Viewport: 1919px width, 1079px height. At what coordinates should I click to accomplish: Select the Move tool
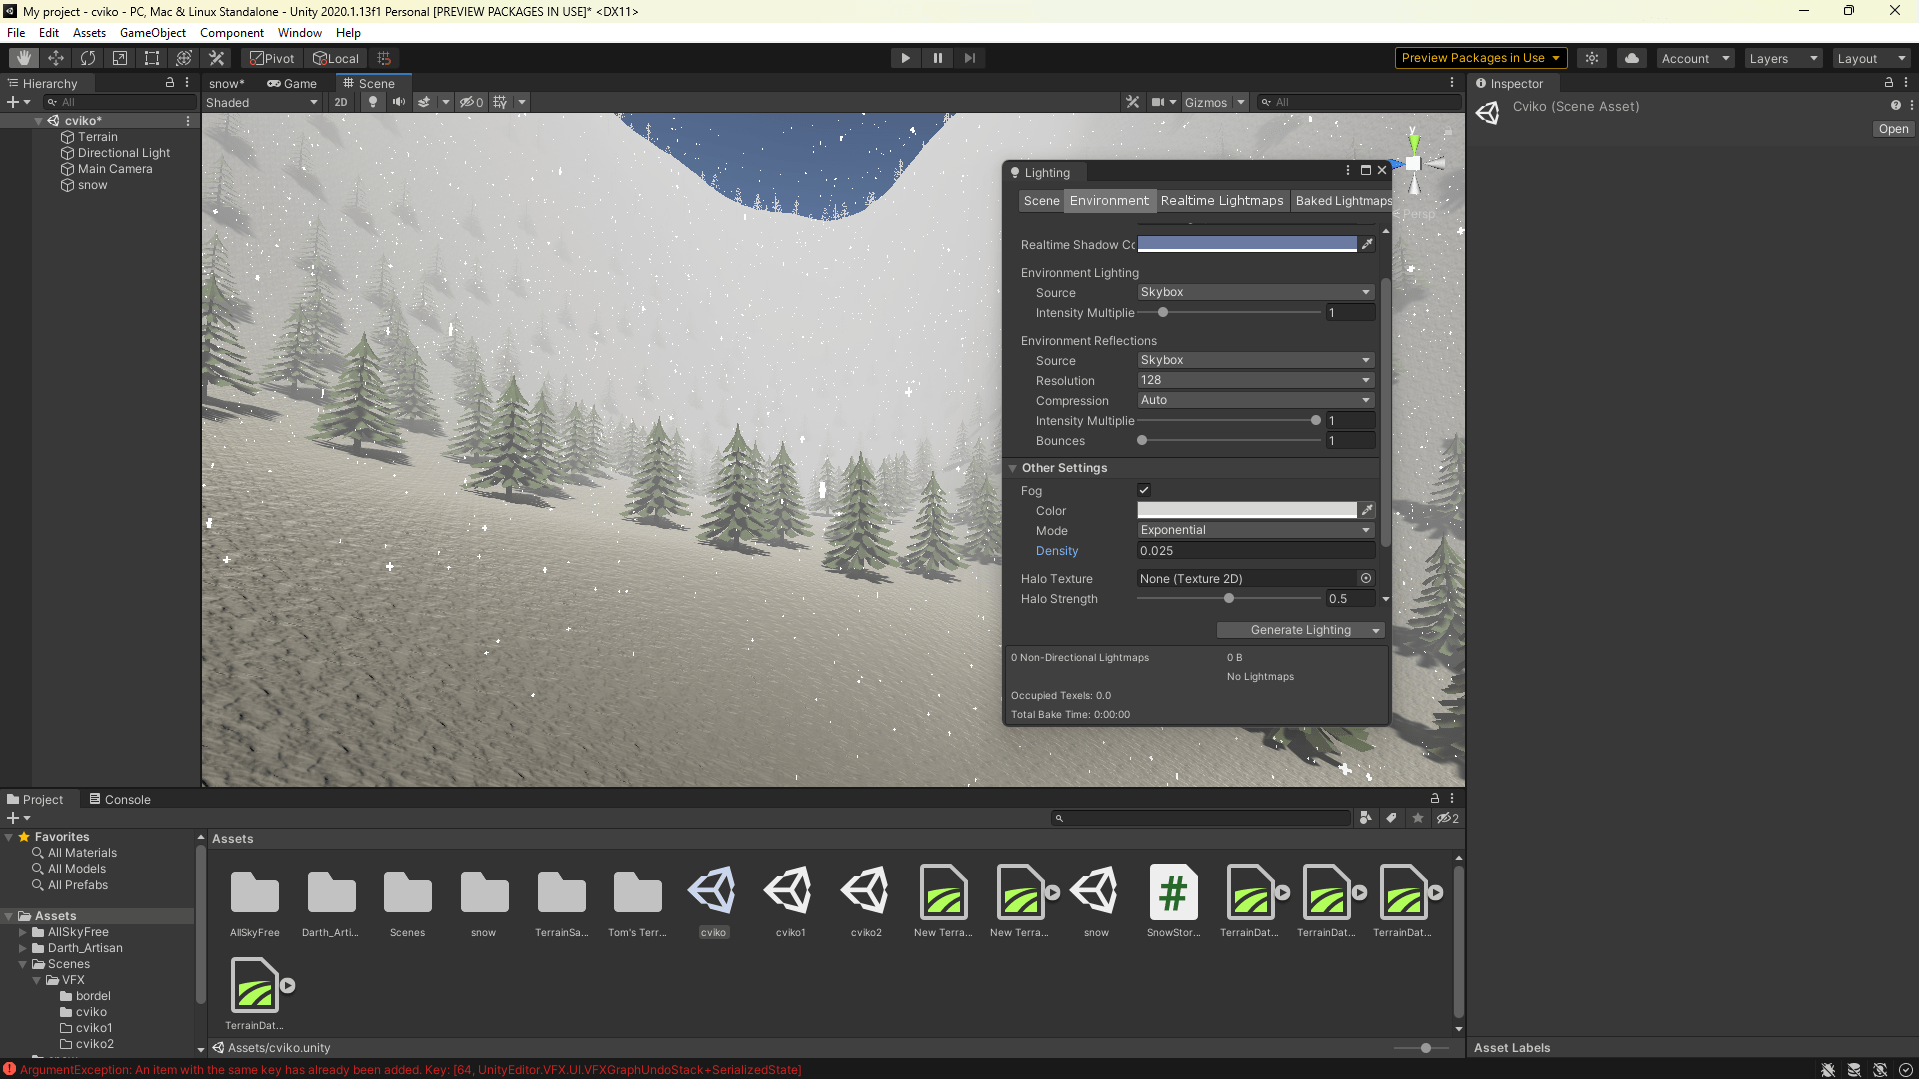point(56,58)
